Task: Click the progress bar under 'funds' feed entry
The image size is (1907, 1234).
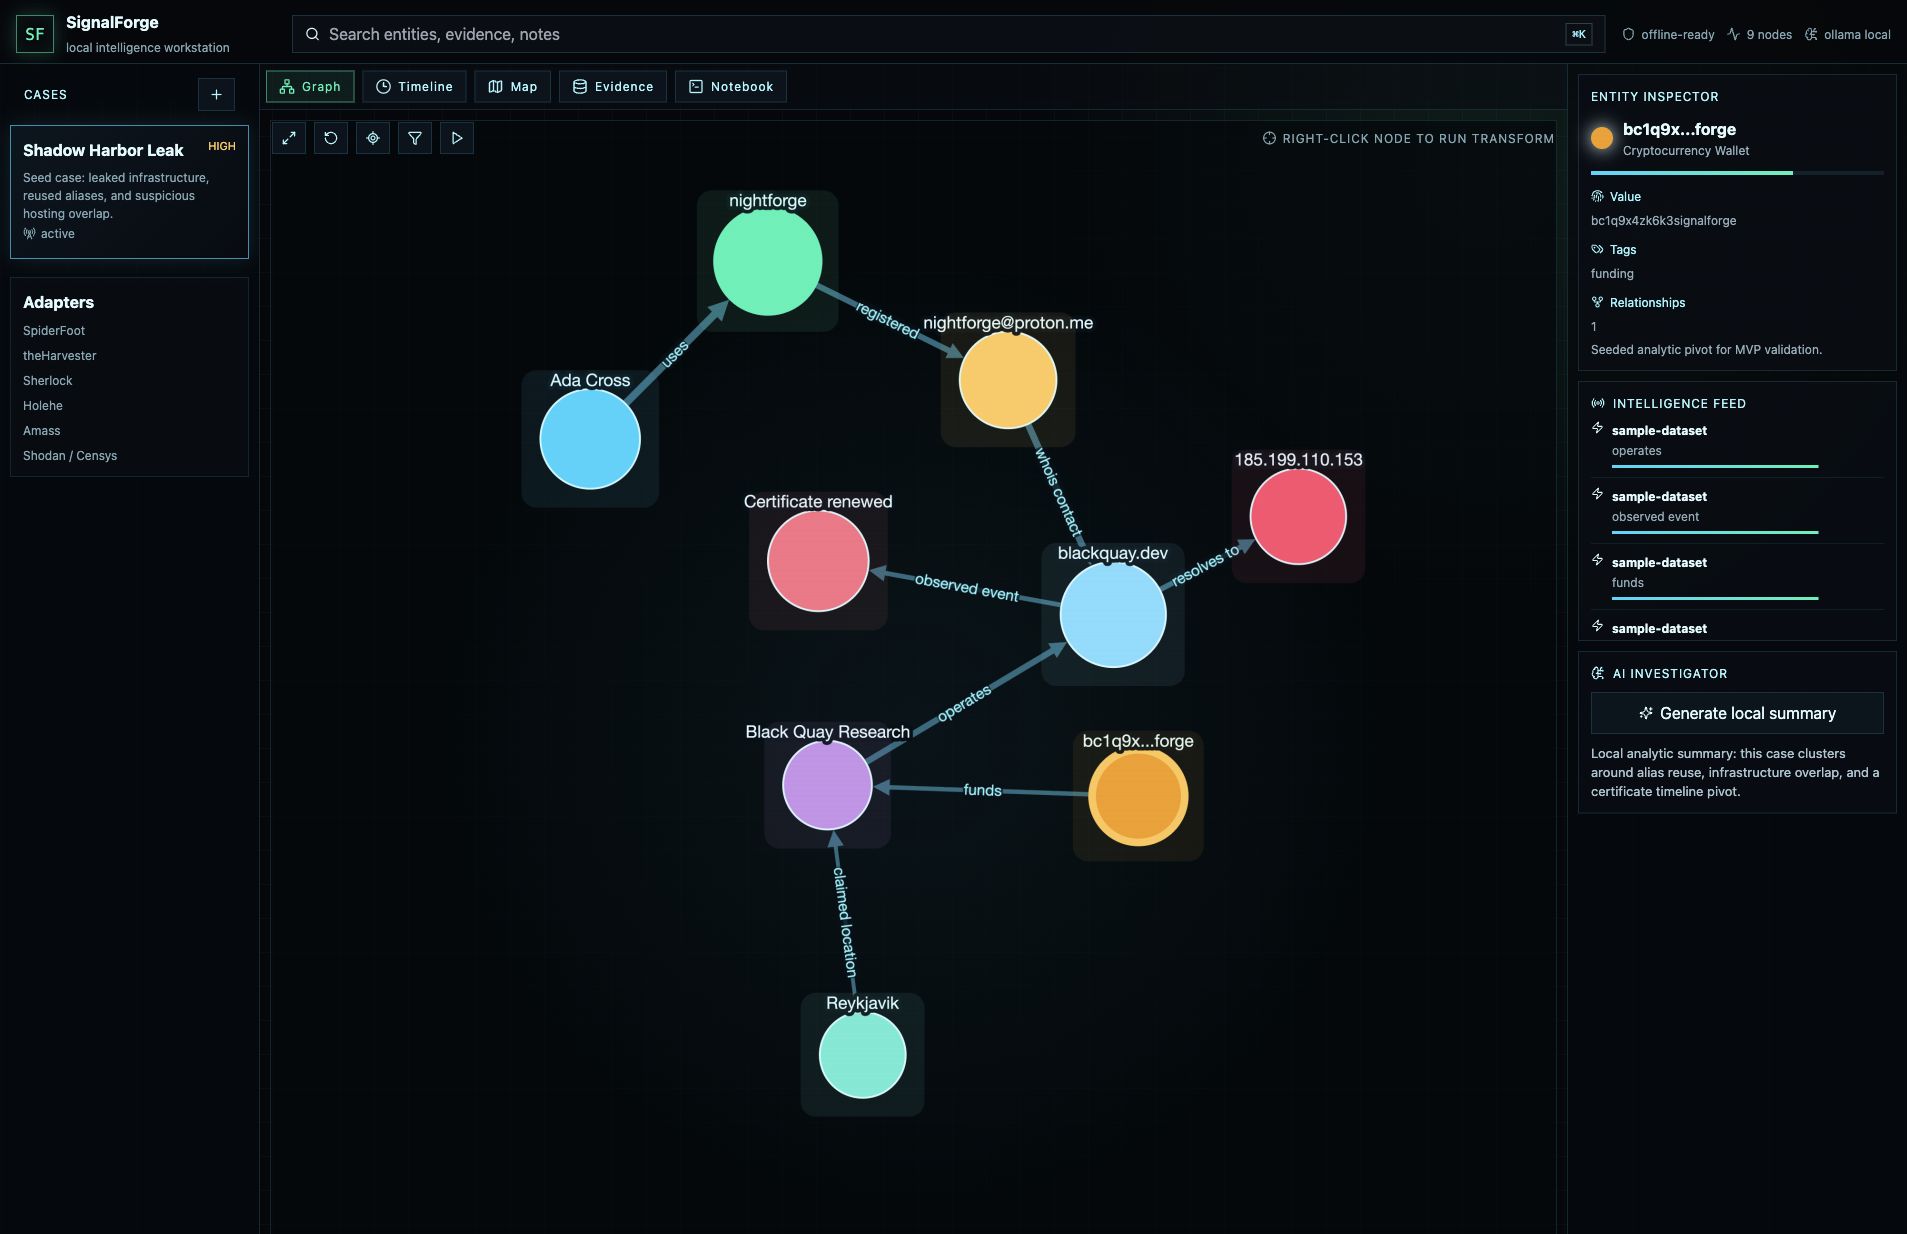Action: [1715, 599]
